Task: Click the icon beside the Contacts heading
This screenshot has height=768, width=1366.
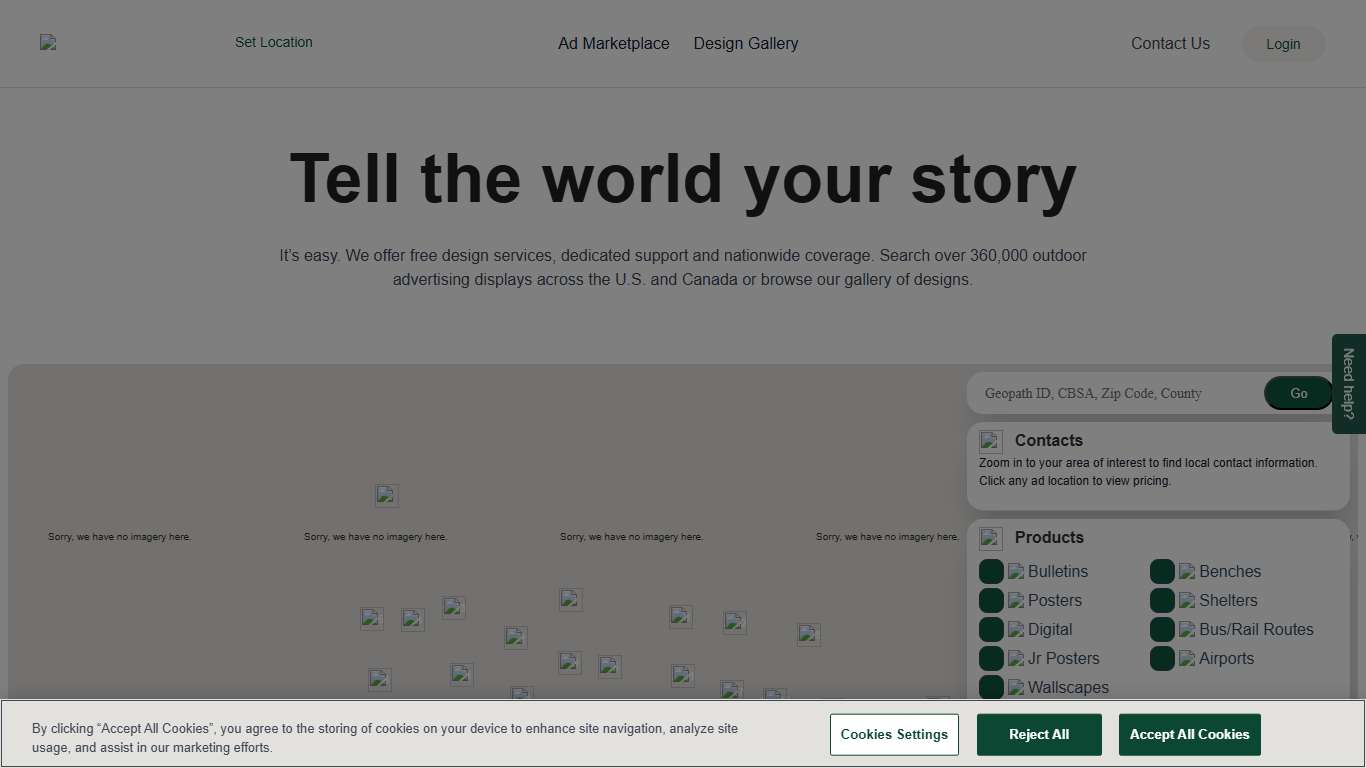Action: coord(990,442)
